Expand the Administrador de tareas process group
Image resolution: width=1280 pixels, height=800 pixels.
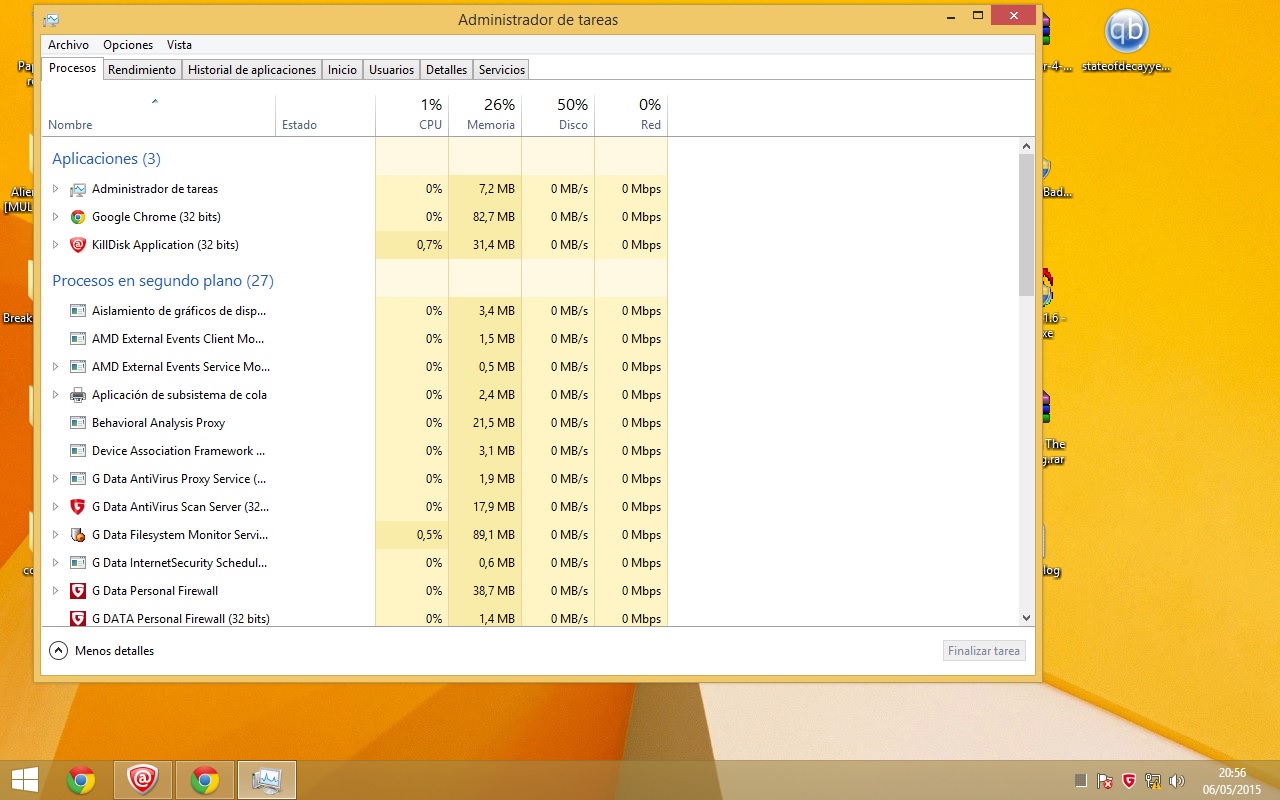(x=56, y=189)
